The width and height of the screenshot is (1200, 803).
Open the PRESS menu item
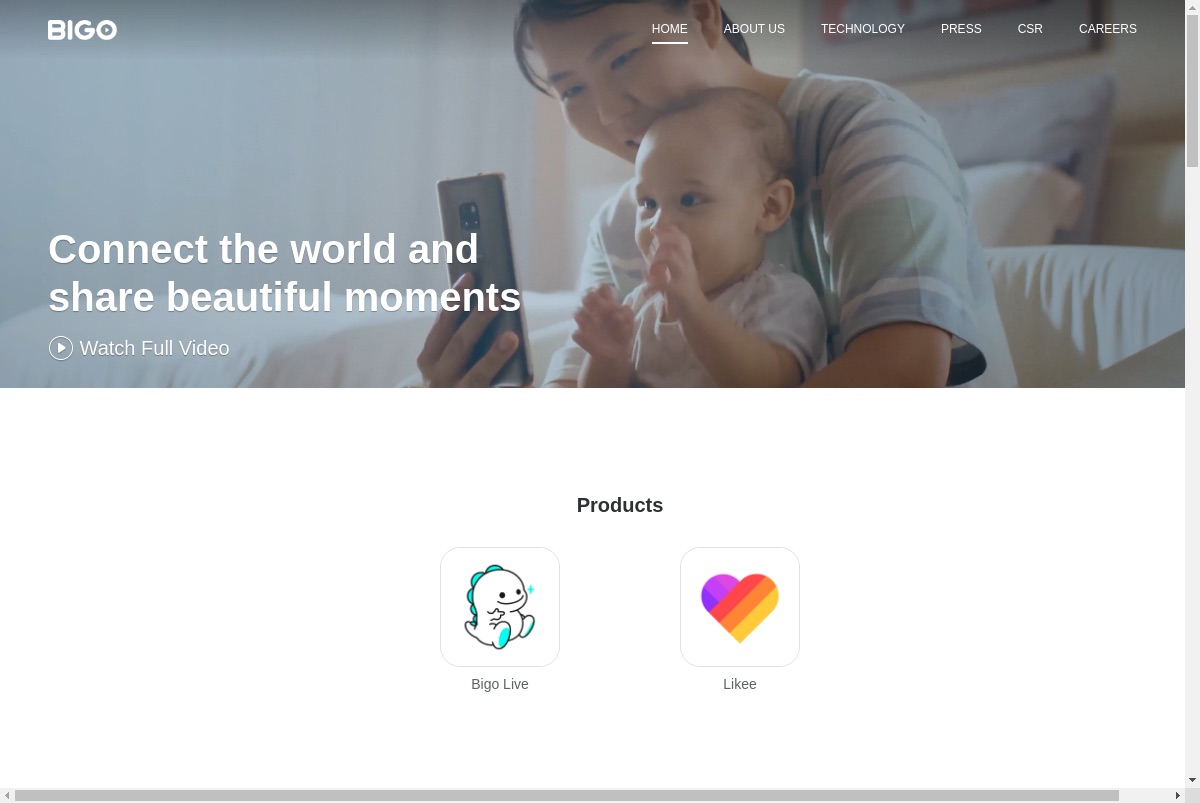(961, 29)
